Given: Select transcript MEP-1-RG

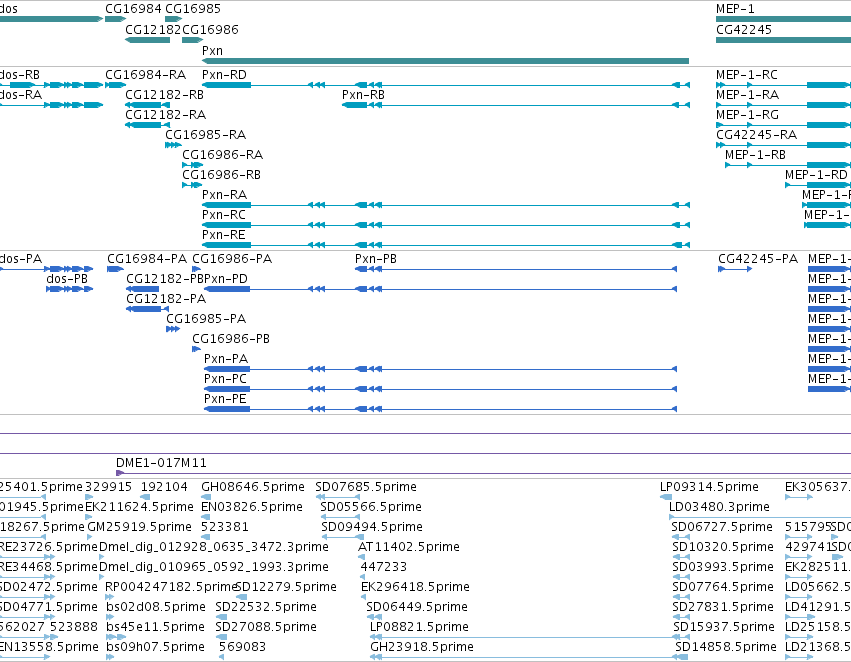Looking at the screenshot, I should pos(783,125).
